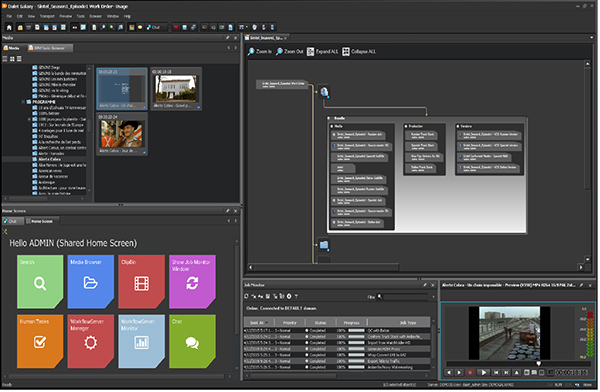600x392 pixels.
Task: Switch to list view in Media panel
Action: 5,59
